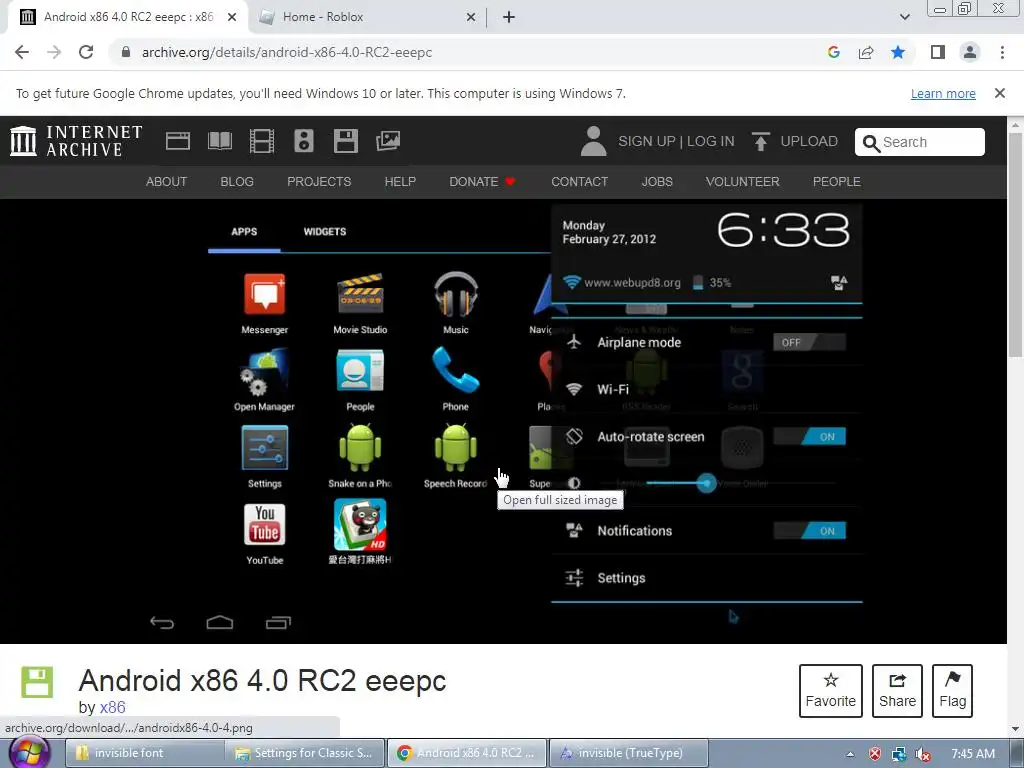Click the site lock icon
The image size is (1024, 768).
tap(126, 52)
